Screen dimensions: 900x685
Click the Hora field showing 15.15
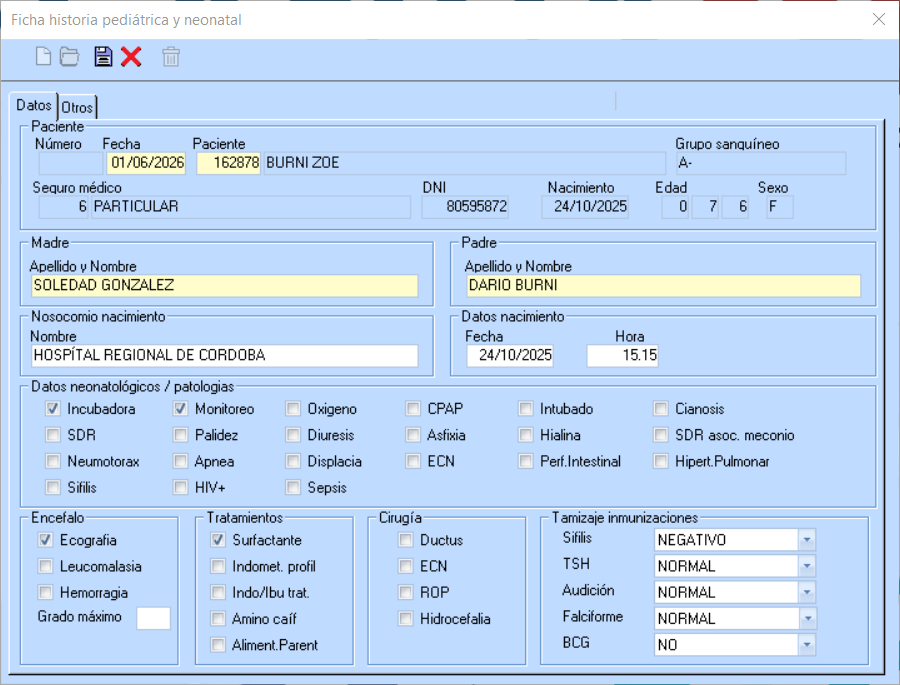click(622, 355)
